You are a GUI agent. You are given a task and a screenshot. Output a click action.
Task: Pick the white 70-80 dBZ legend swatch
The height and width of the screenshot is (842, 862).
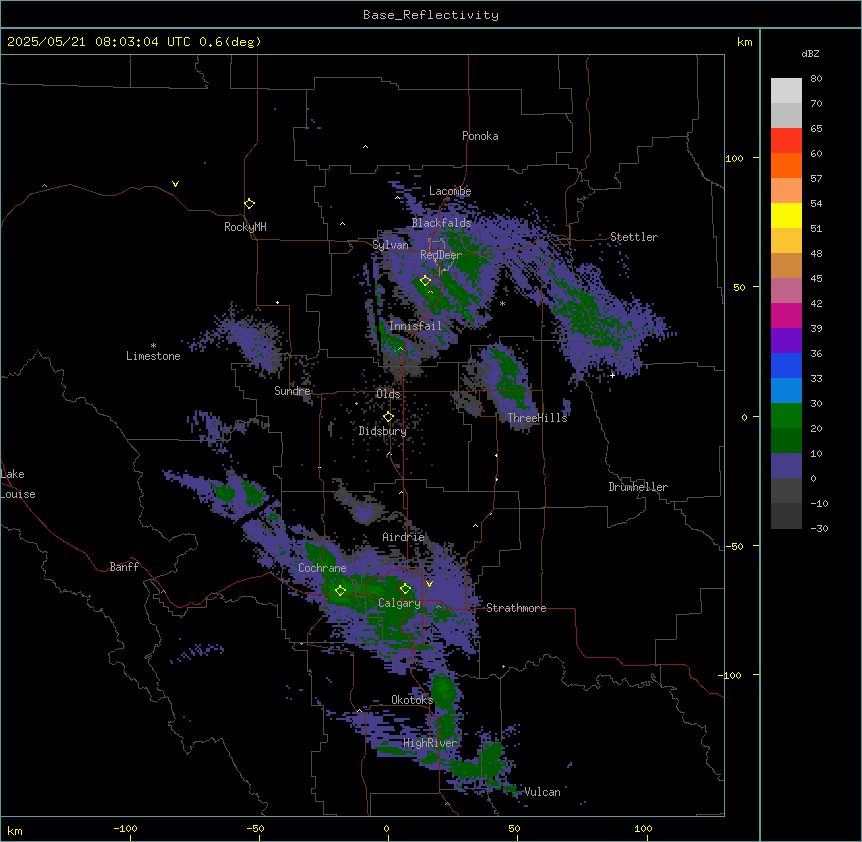point(786,91)
